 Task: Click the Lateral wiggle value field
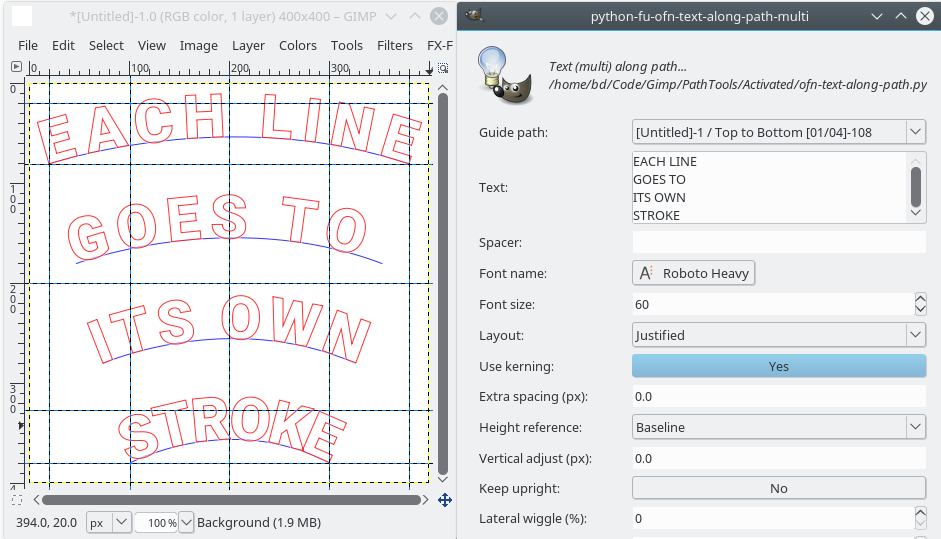click(x=773, y=519)
